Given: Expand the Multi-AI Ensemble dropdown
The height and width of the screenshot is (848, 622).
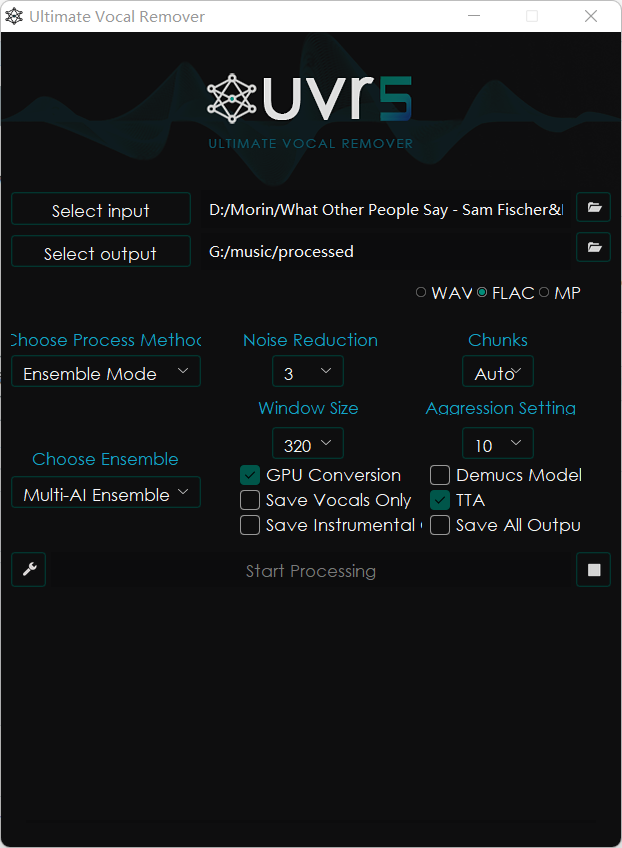Looking at the screenshot, I should [x=105, y=492].
